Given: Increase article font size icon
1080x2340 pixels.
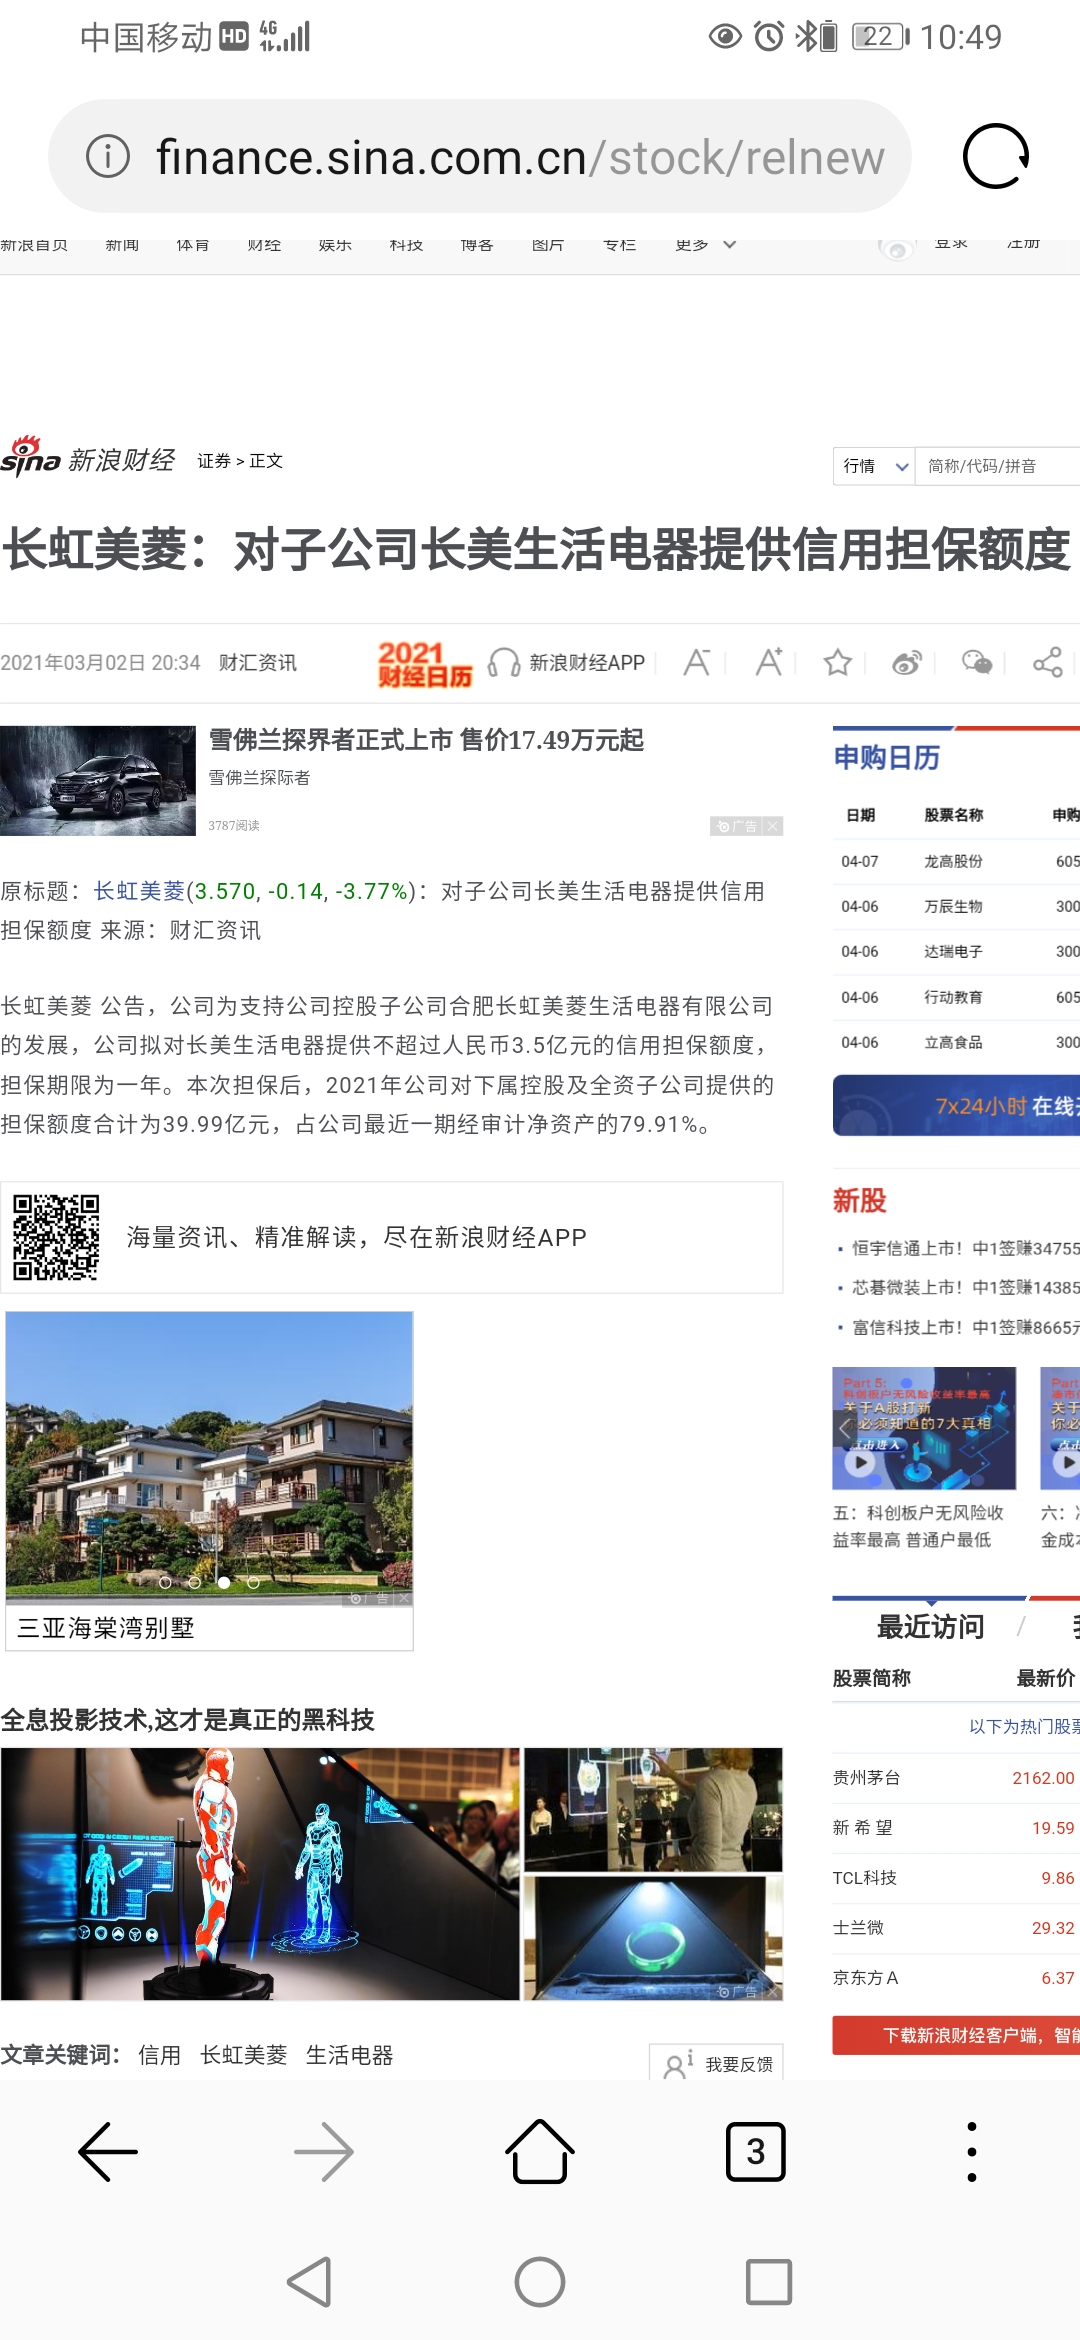Looking at the screenshot, I should coord(768,662).
